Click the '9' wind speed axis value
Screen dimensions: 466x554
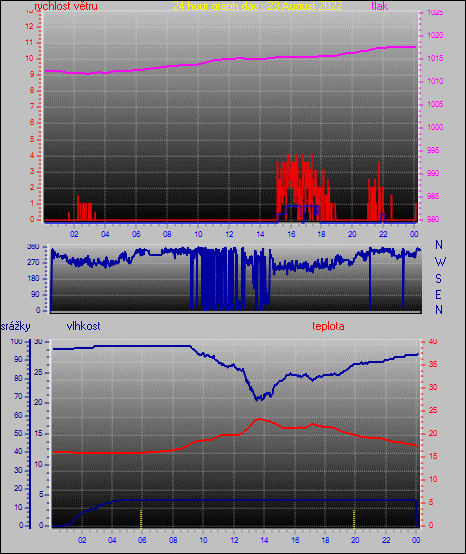(x=32, y=75)
